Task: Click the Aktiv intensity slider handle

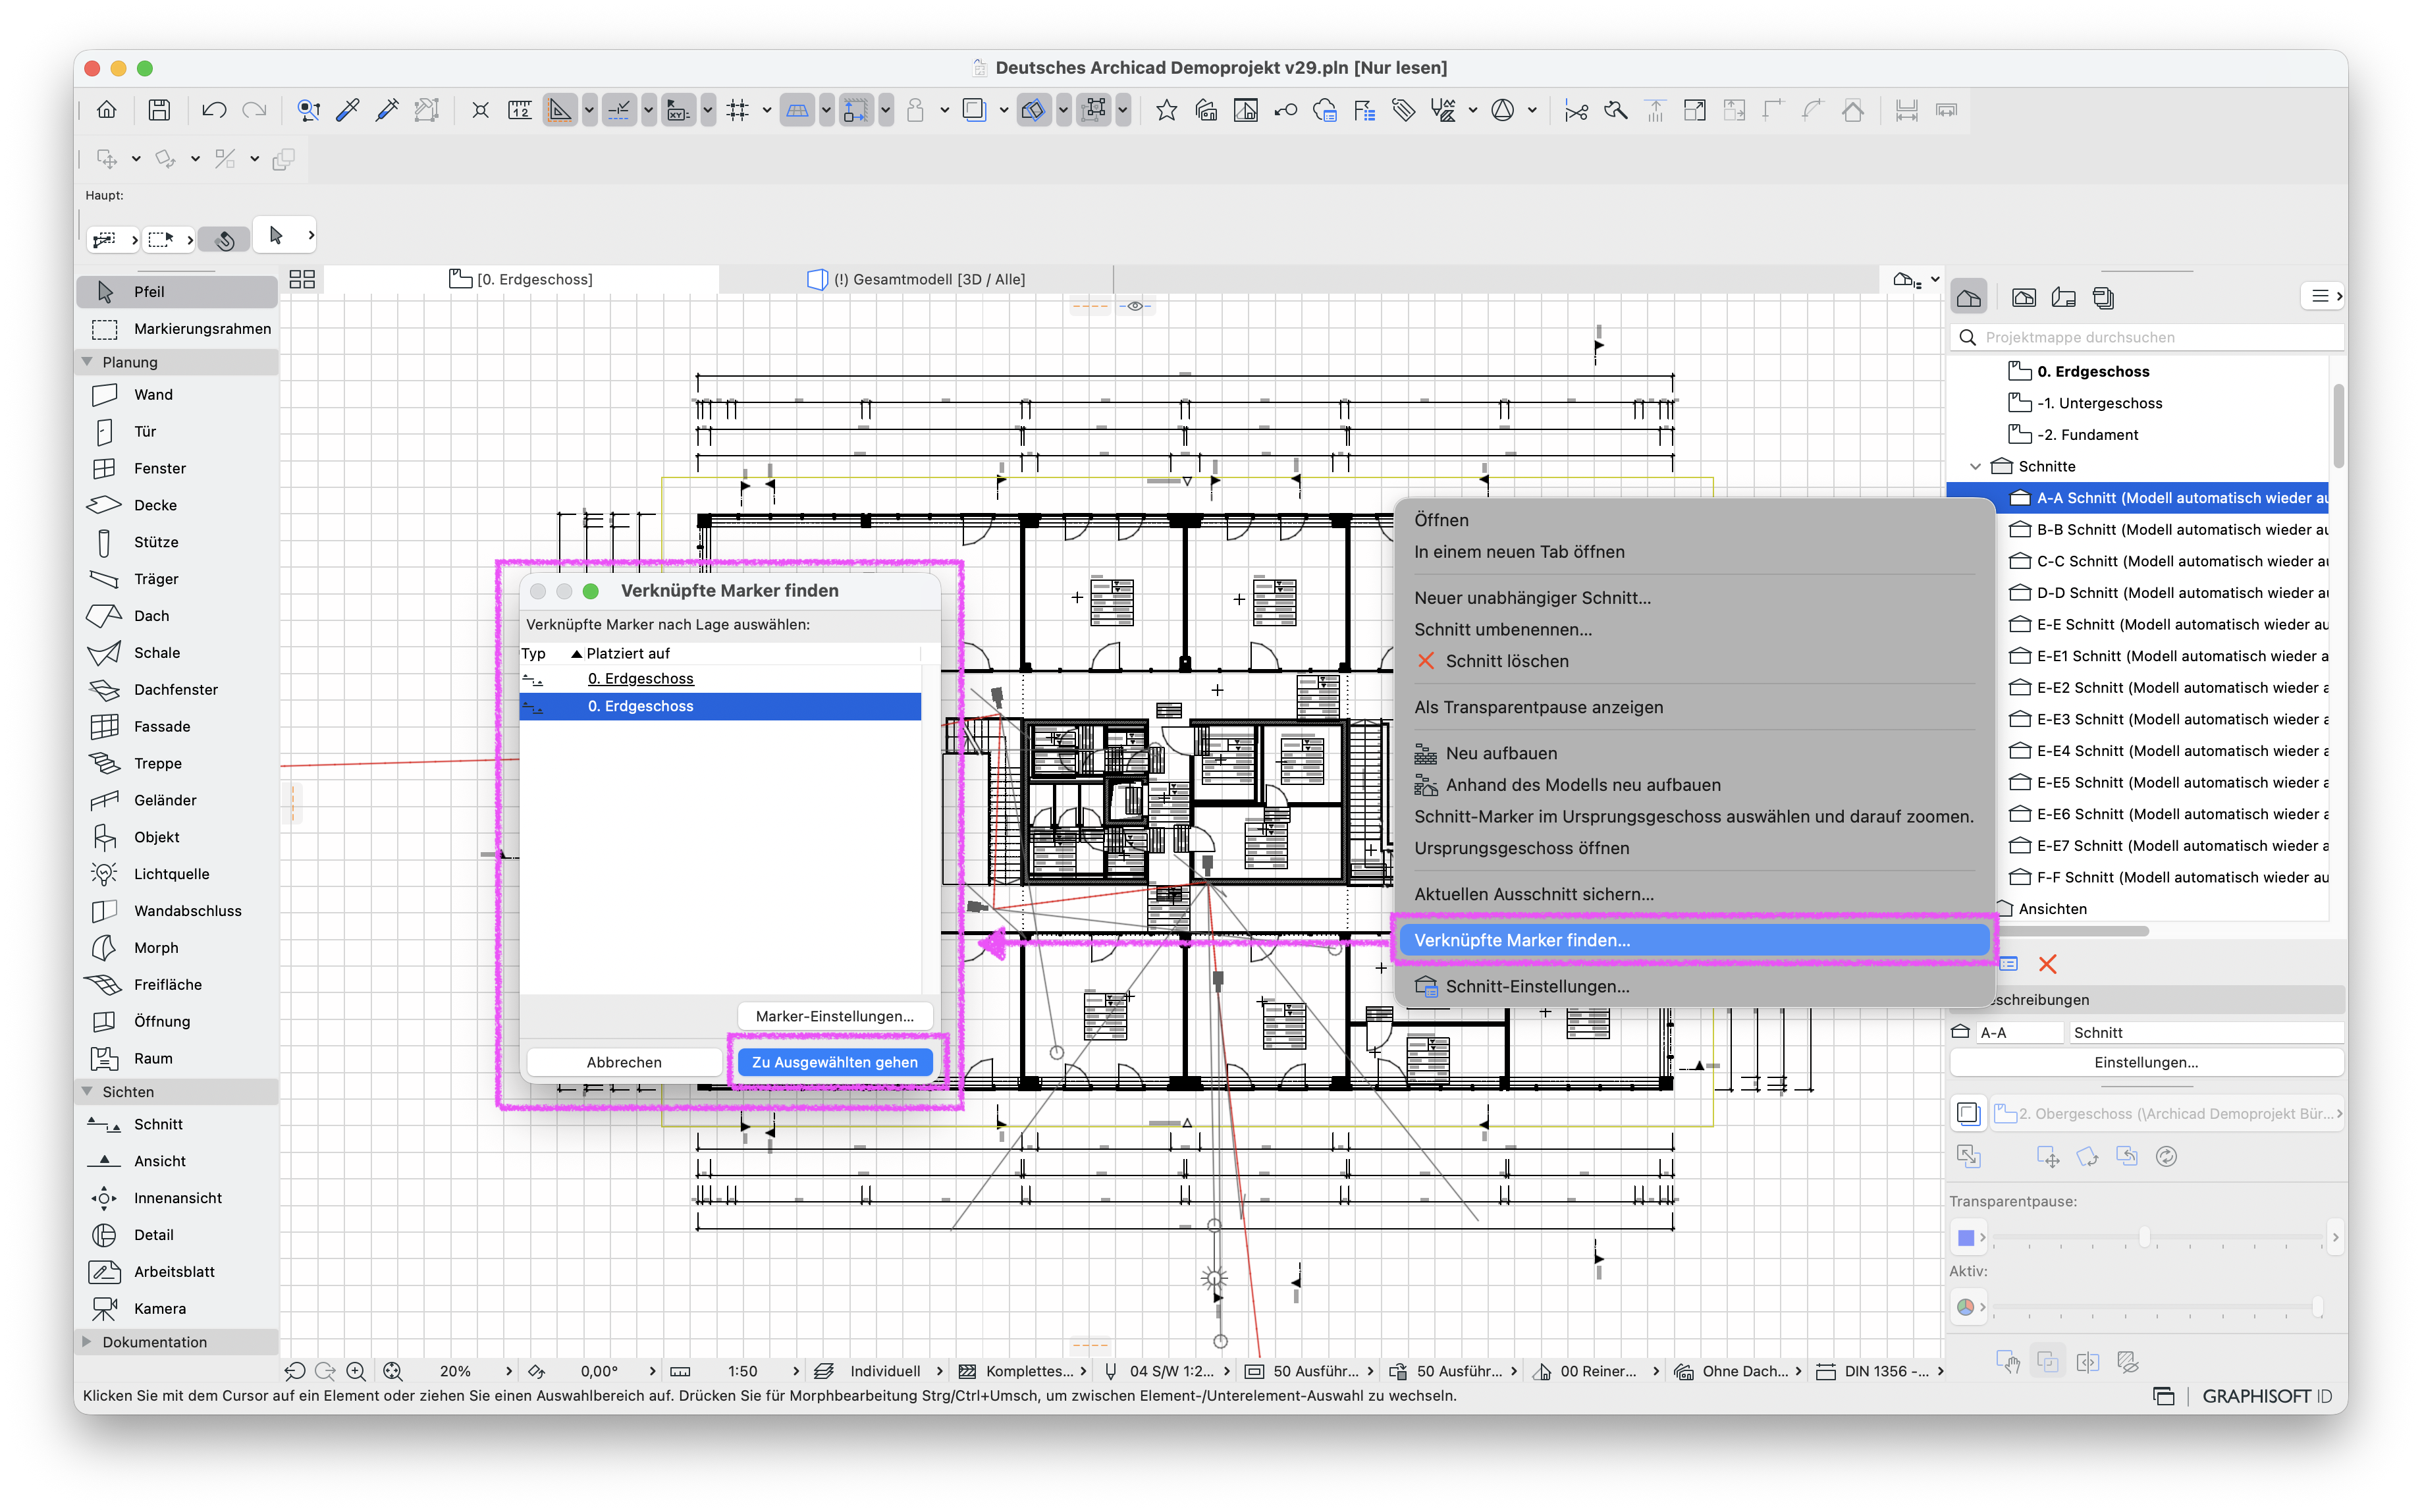Action: point(2317,1306)
